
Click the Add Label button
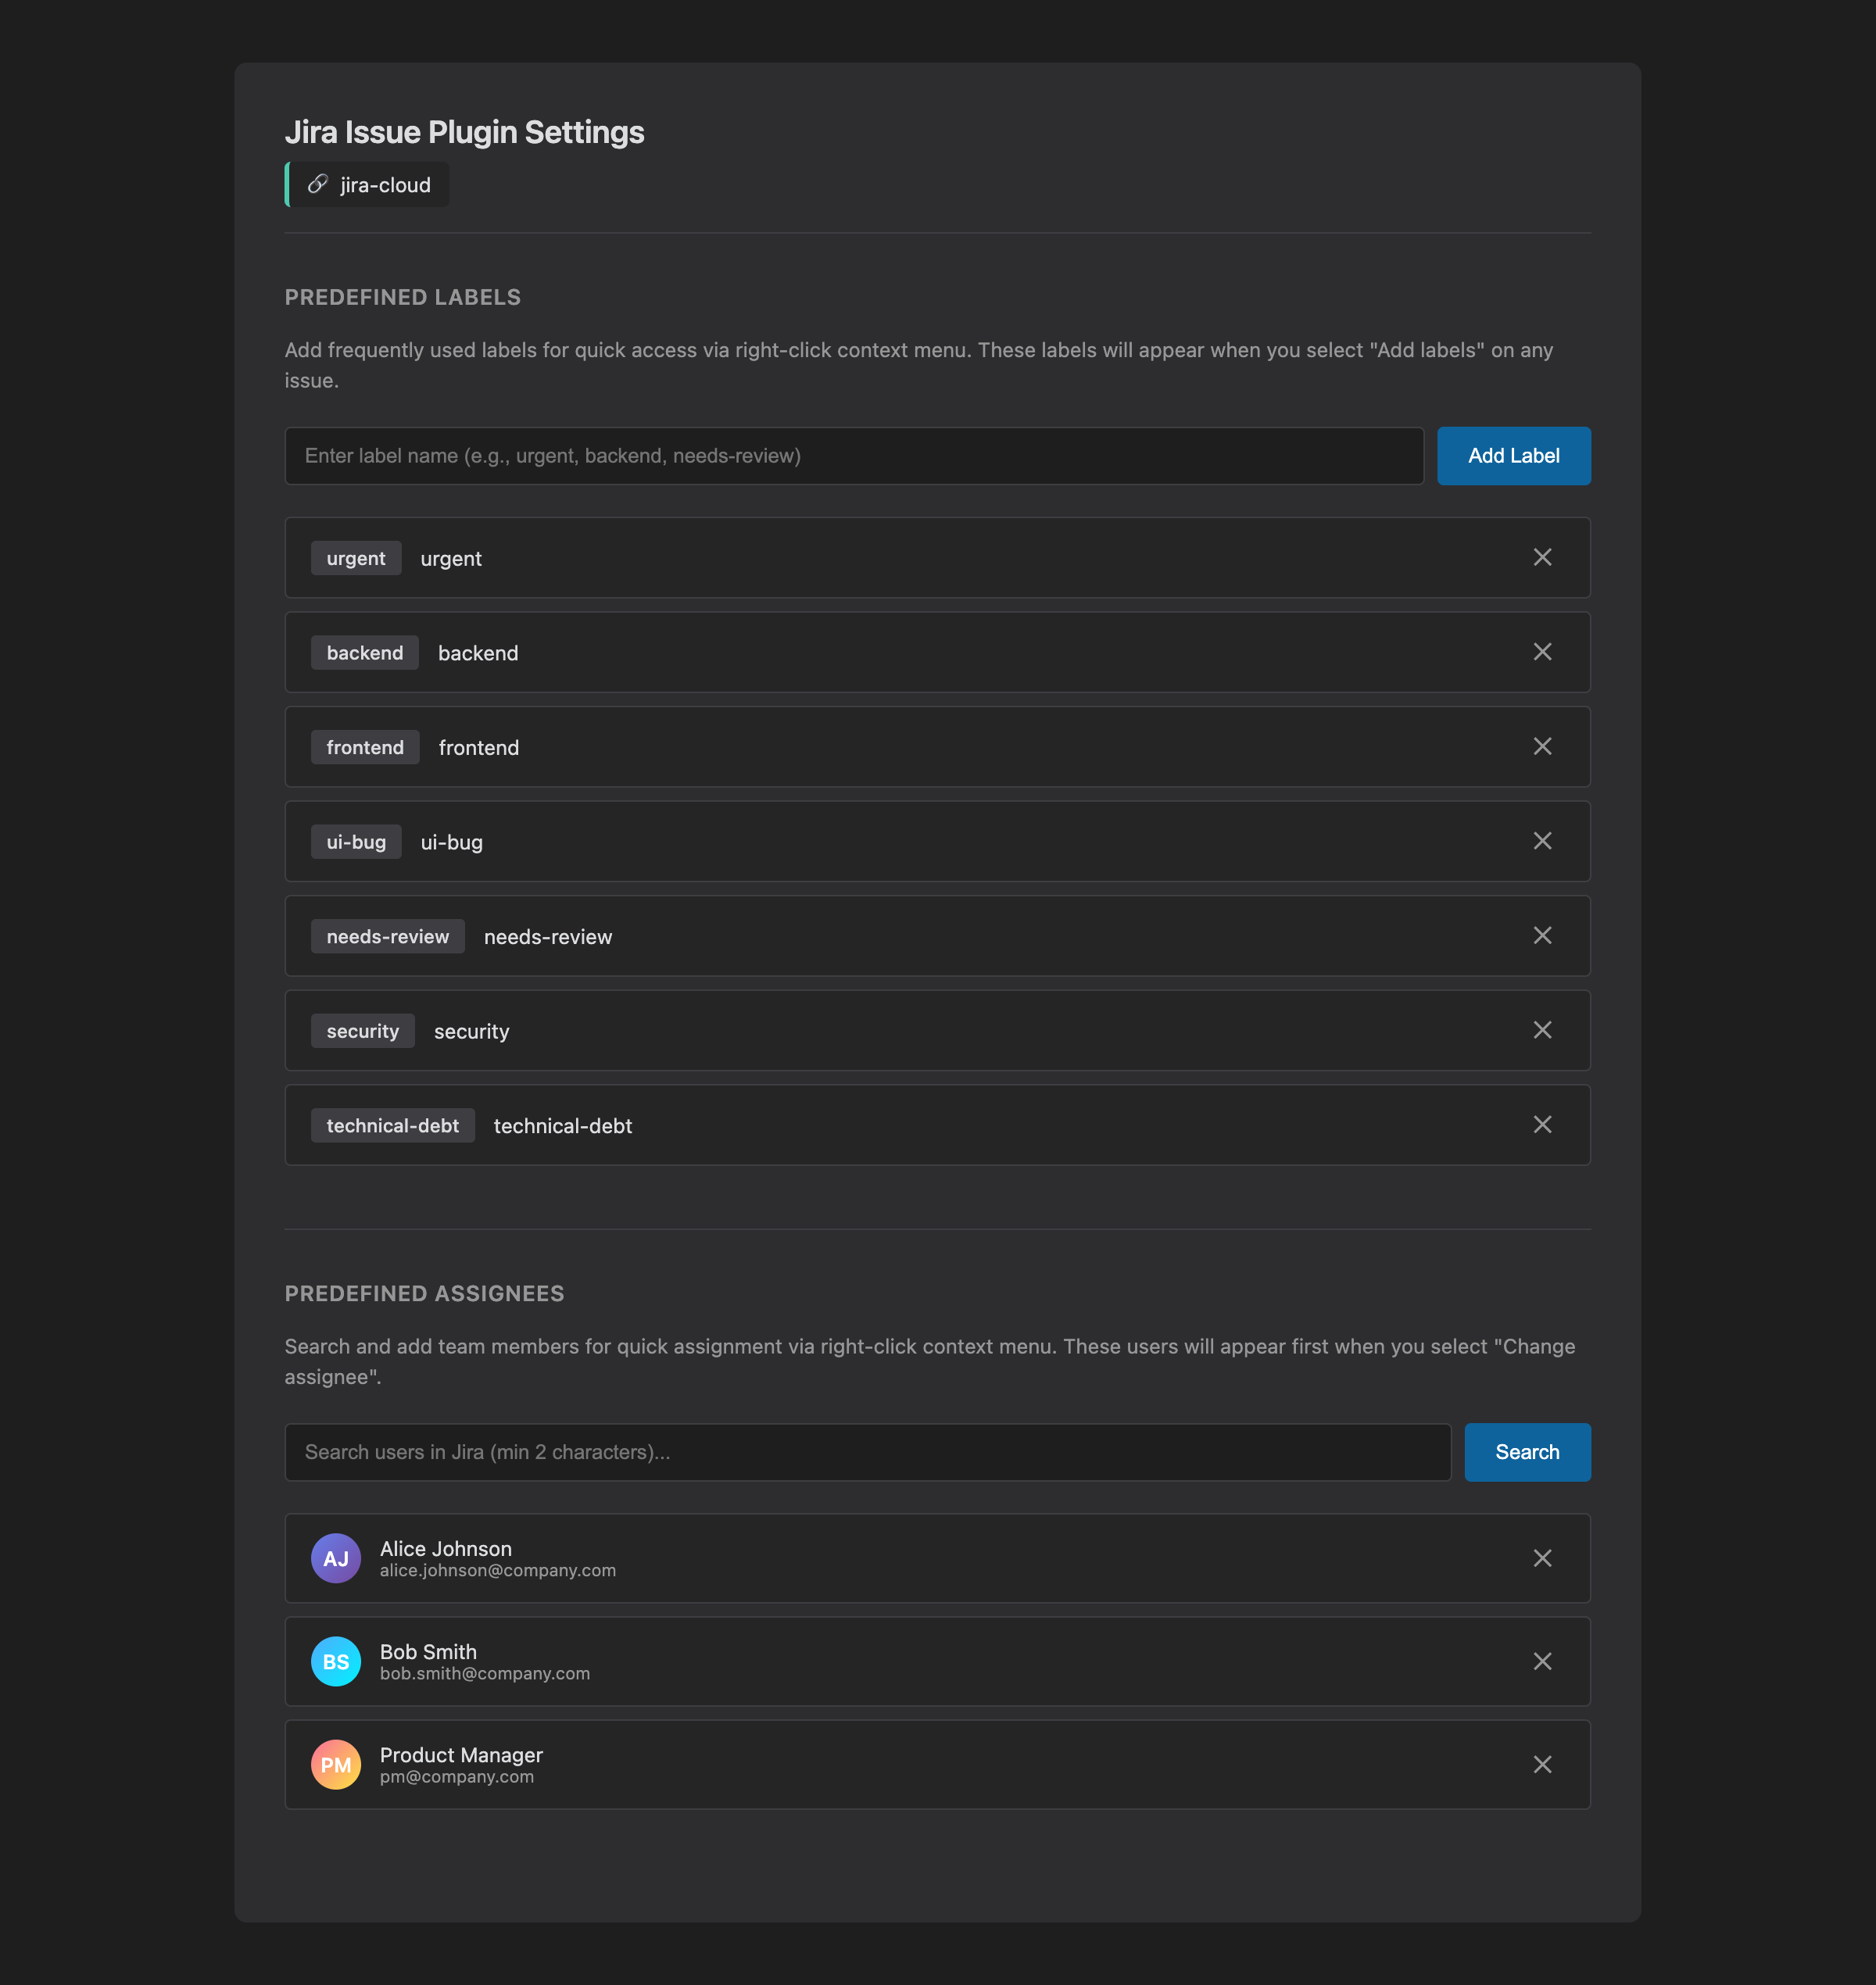pos(1513,456)
